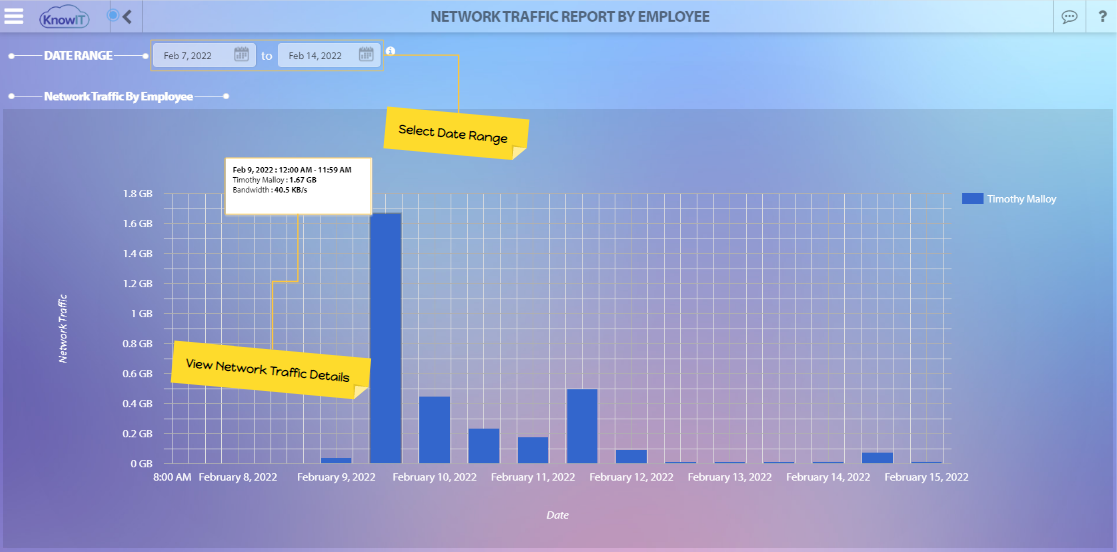Open help with the question mark
The height and width of the screenshot is (552, 1117).
pyautogui.click(x=1101, y=17)
